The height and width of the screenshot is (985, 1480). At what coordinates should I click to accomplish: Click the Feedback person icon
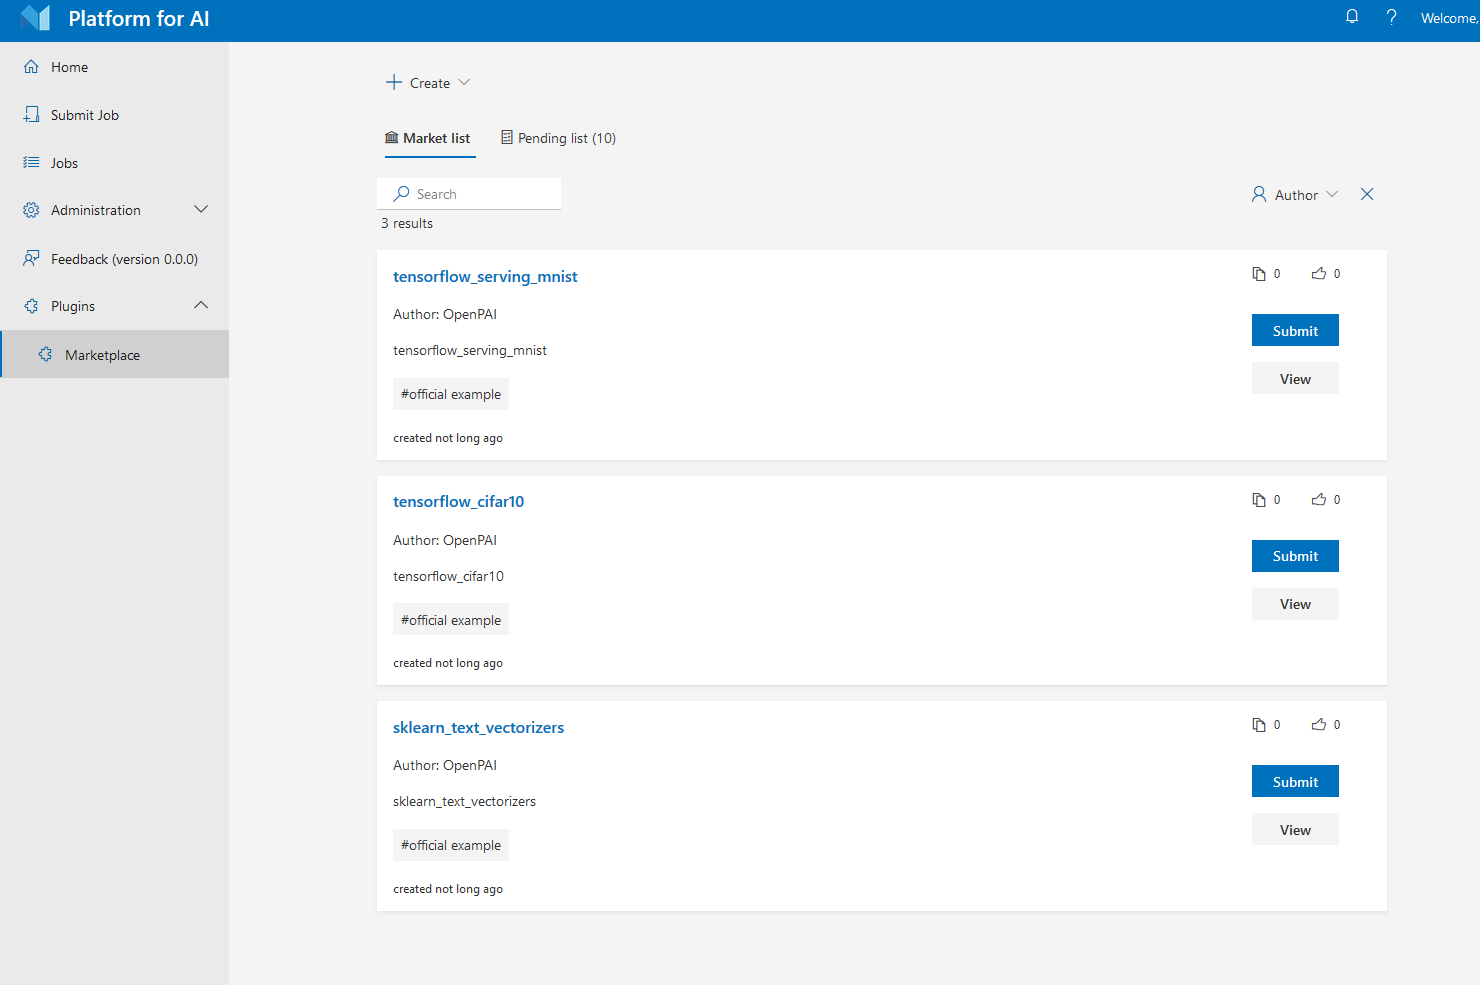click(x=31, y=258)
